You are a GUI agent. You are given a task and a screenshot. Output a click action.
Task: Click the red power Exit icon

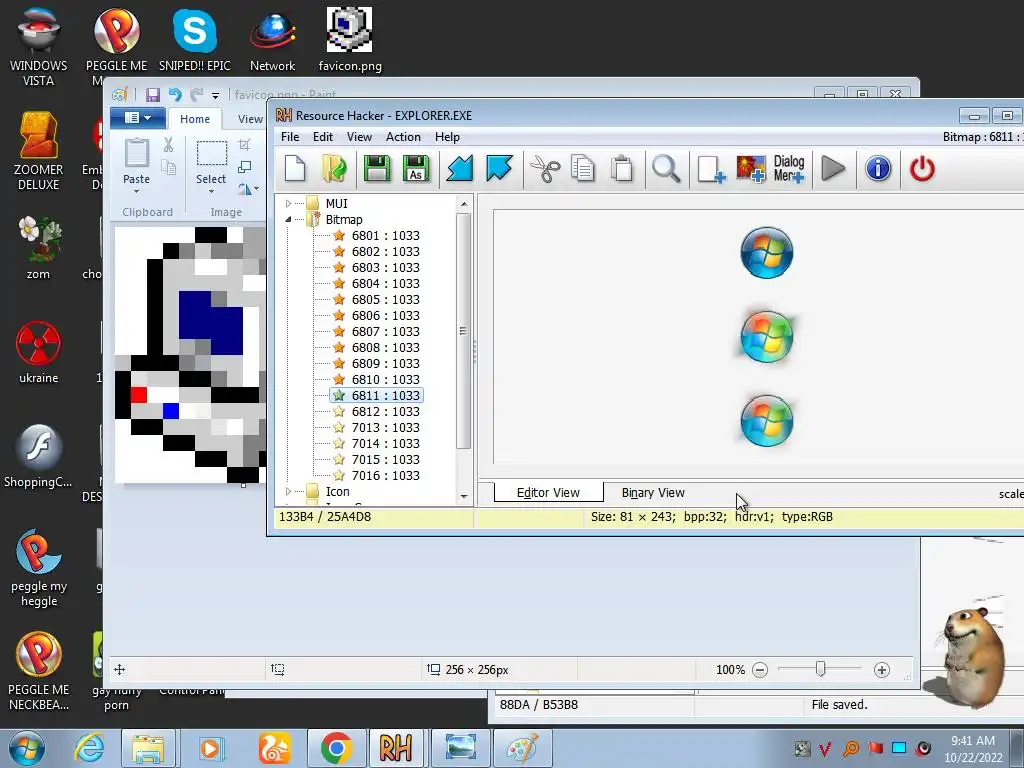922,169
